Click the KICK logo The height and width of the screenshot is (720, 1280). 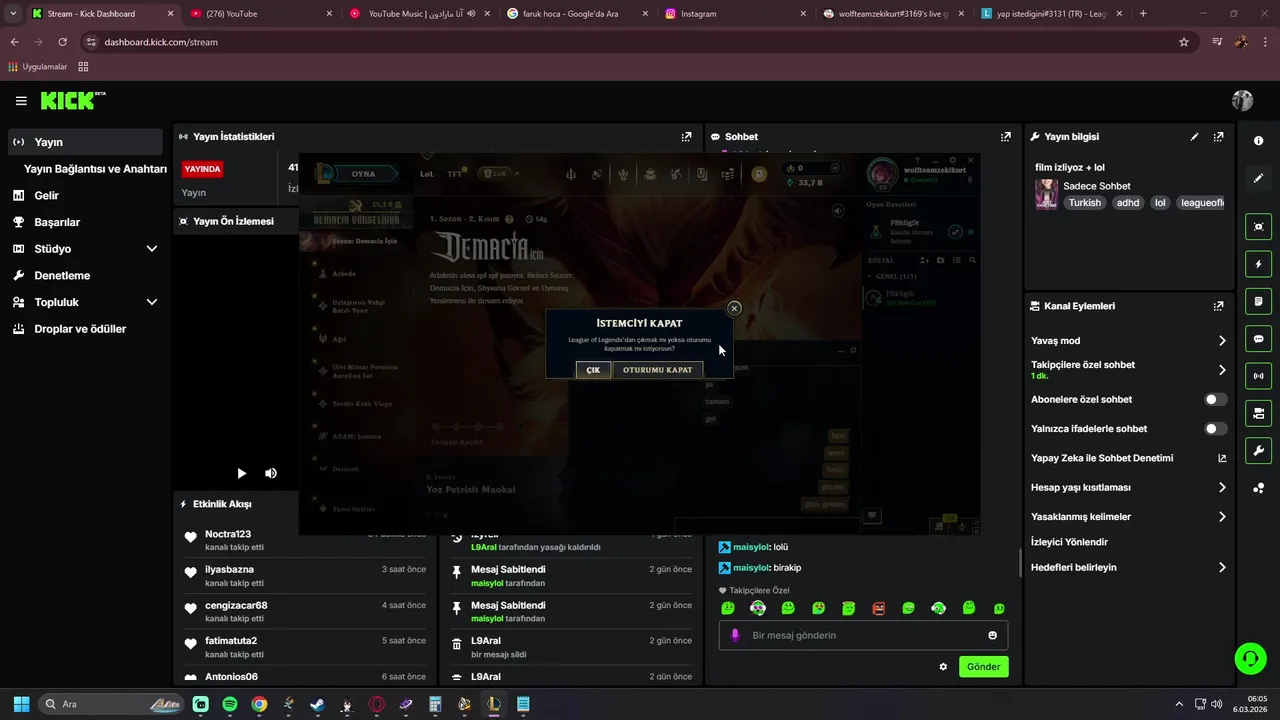pos(72,100)
